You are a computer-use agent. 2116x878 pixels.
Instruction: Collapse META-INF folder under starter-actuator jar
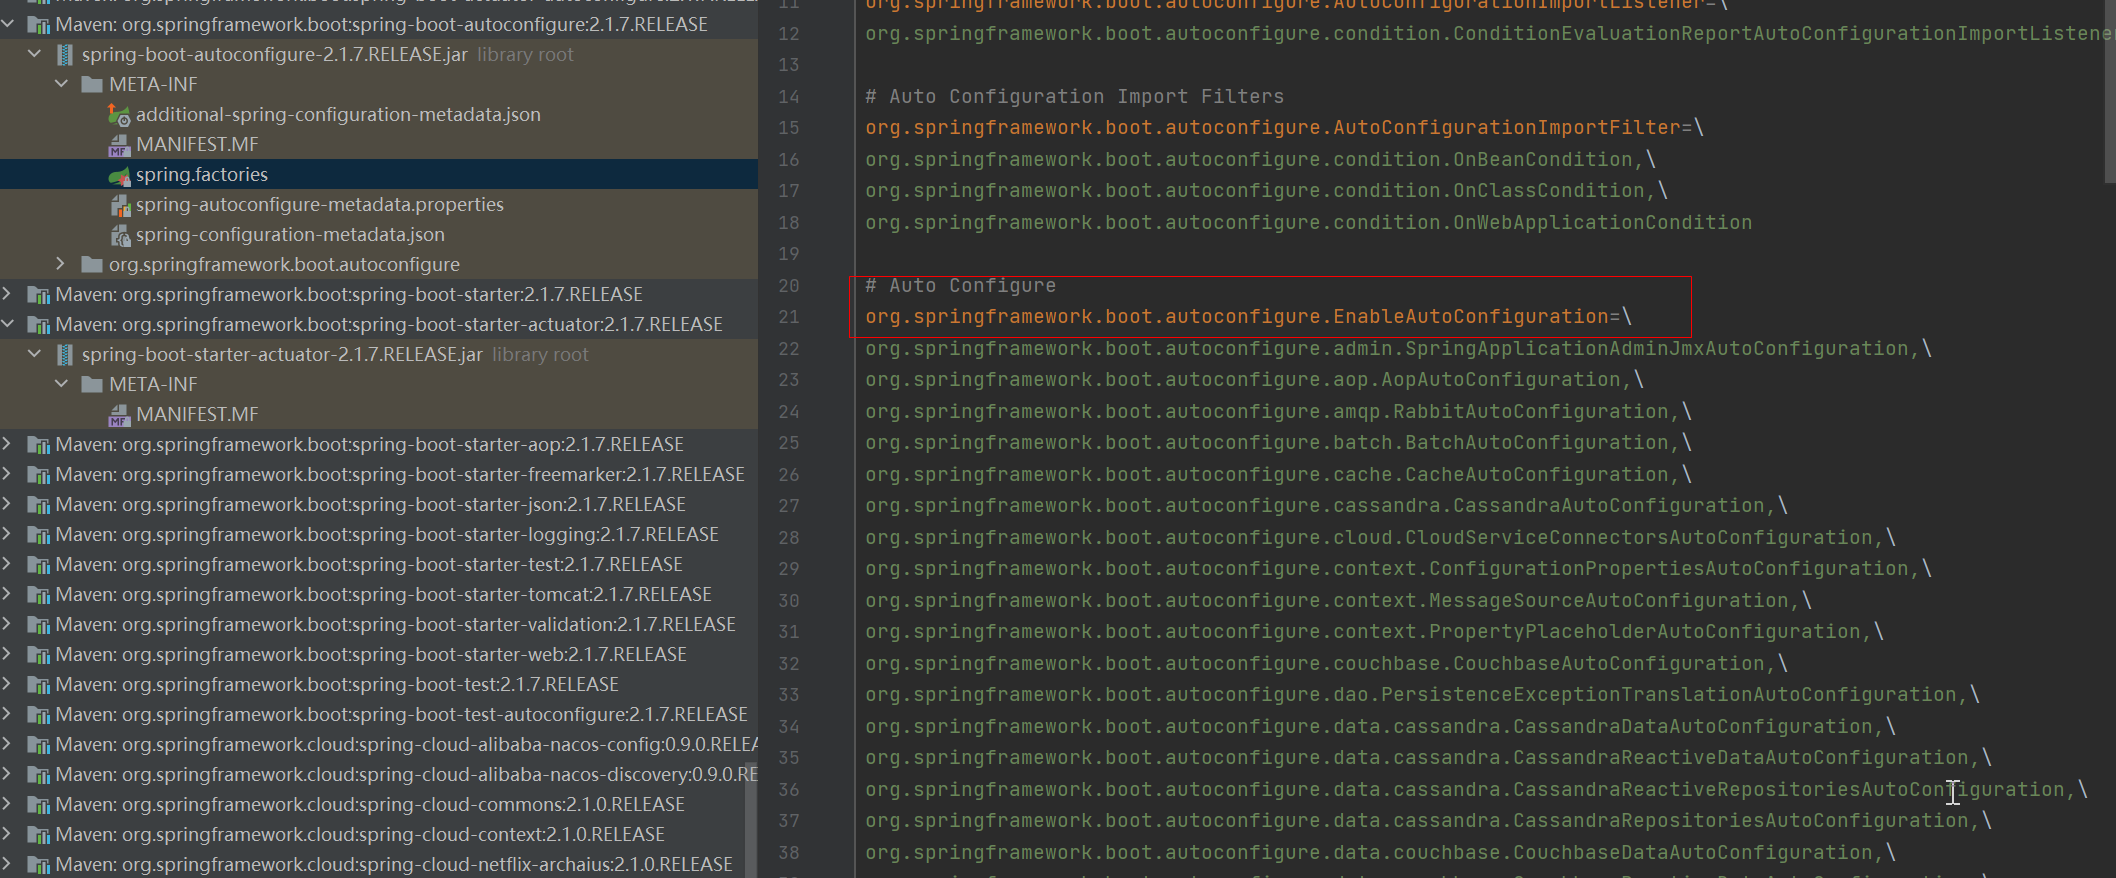[x=61, y=384]
